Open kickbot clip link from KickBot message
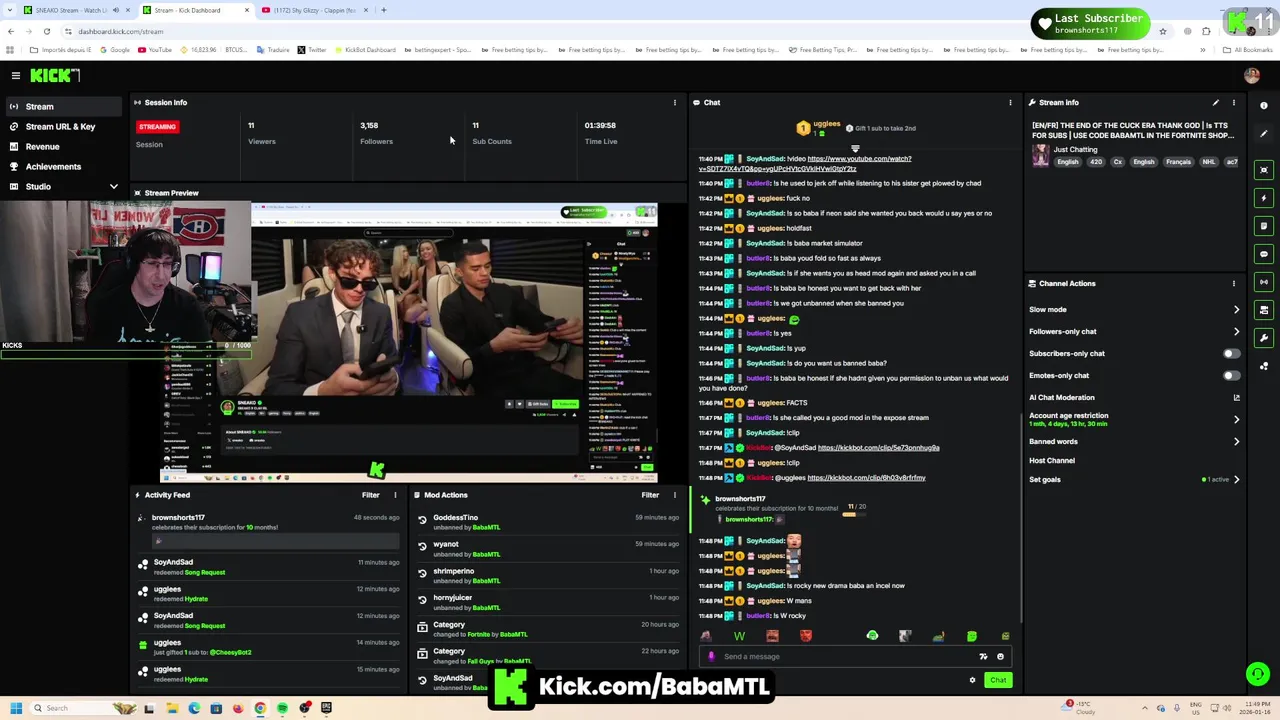Image resolution: width=1280 pixels, height=720 pixels. pos(878,448)
